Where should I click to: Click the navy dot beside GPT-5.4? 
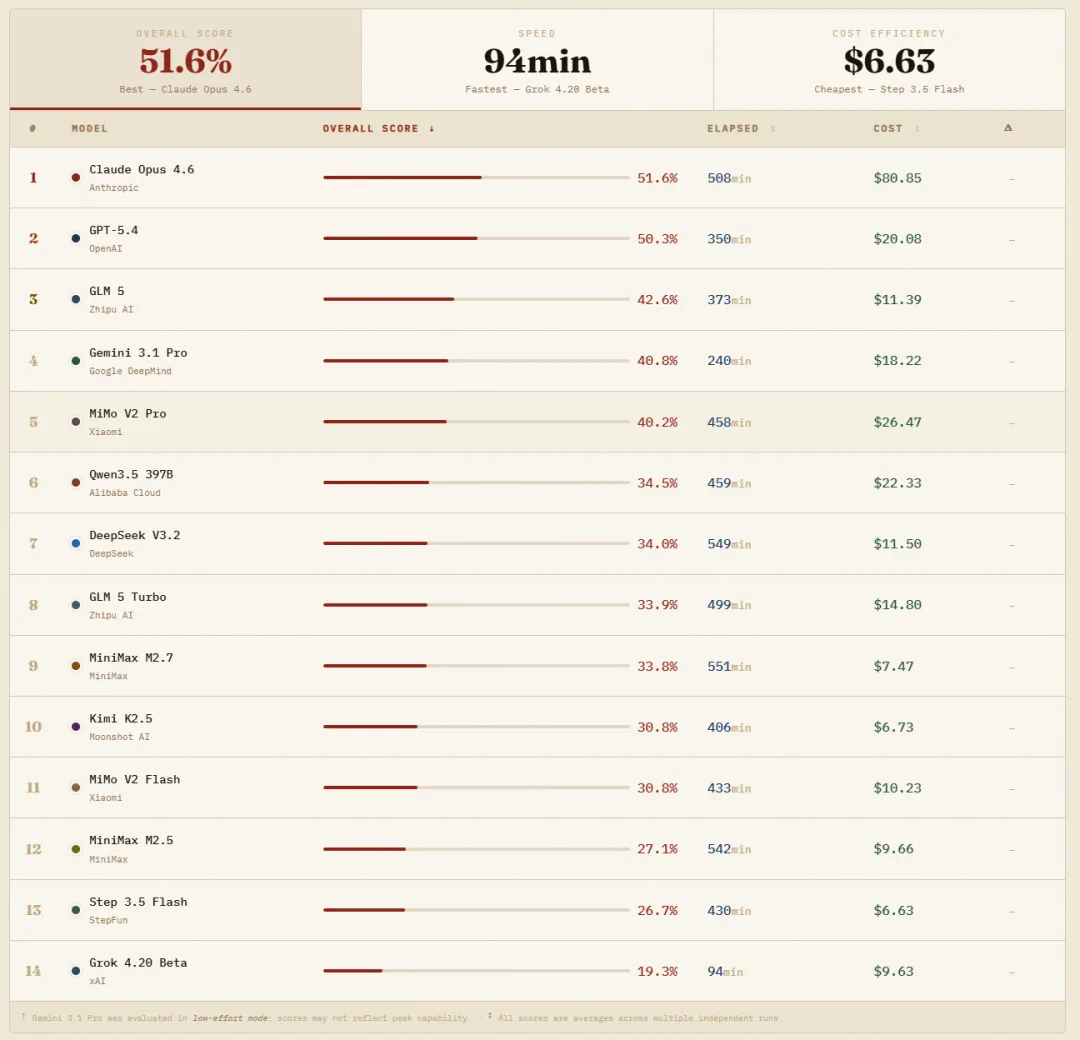coord(76,238)
